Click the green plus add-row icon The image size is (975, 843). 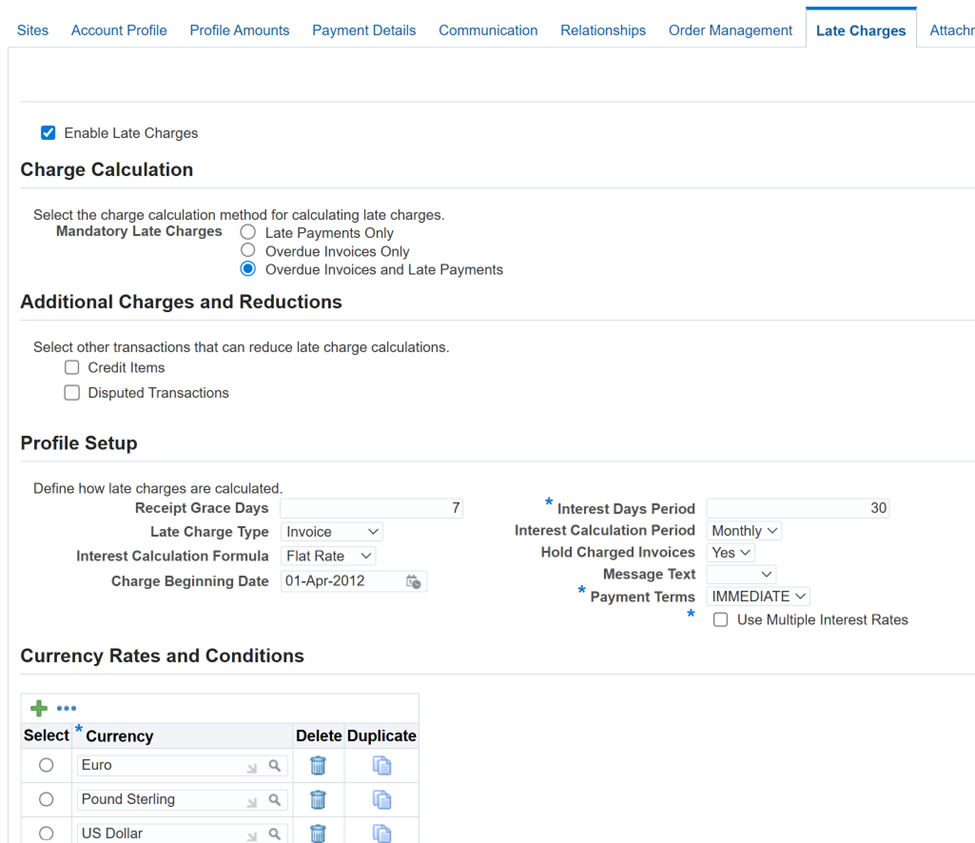coord(39,708)
